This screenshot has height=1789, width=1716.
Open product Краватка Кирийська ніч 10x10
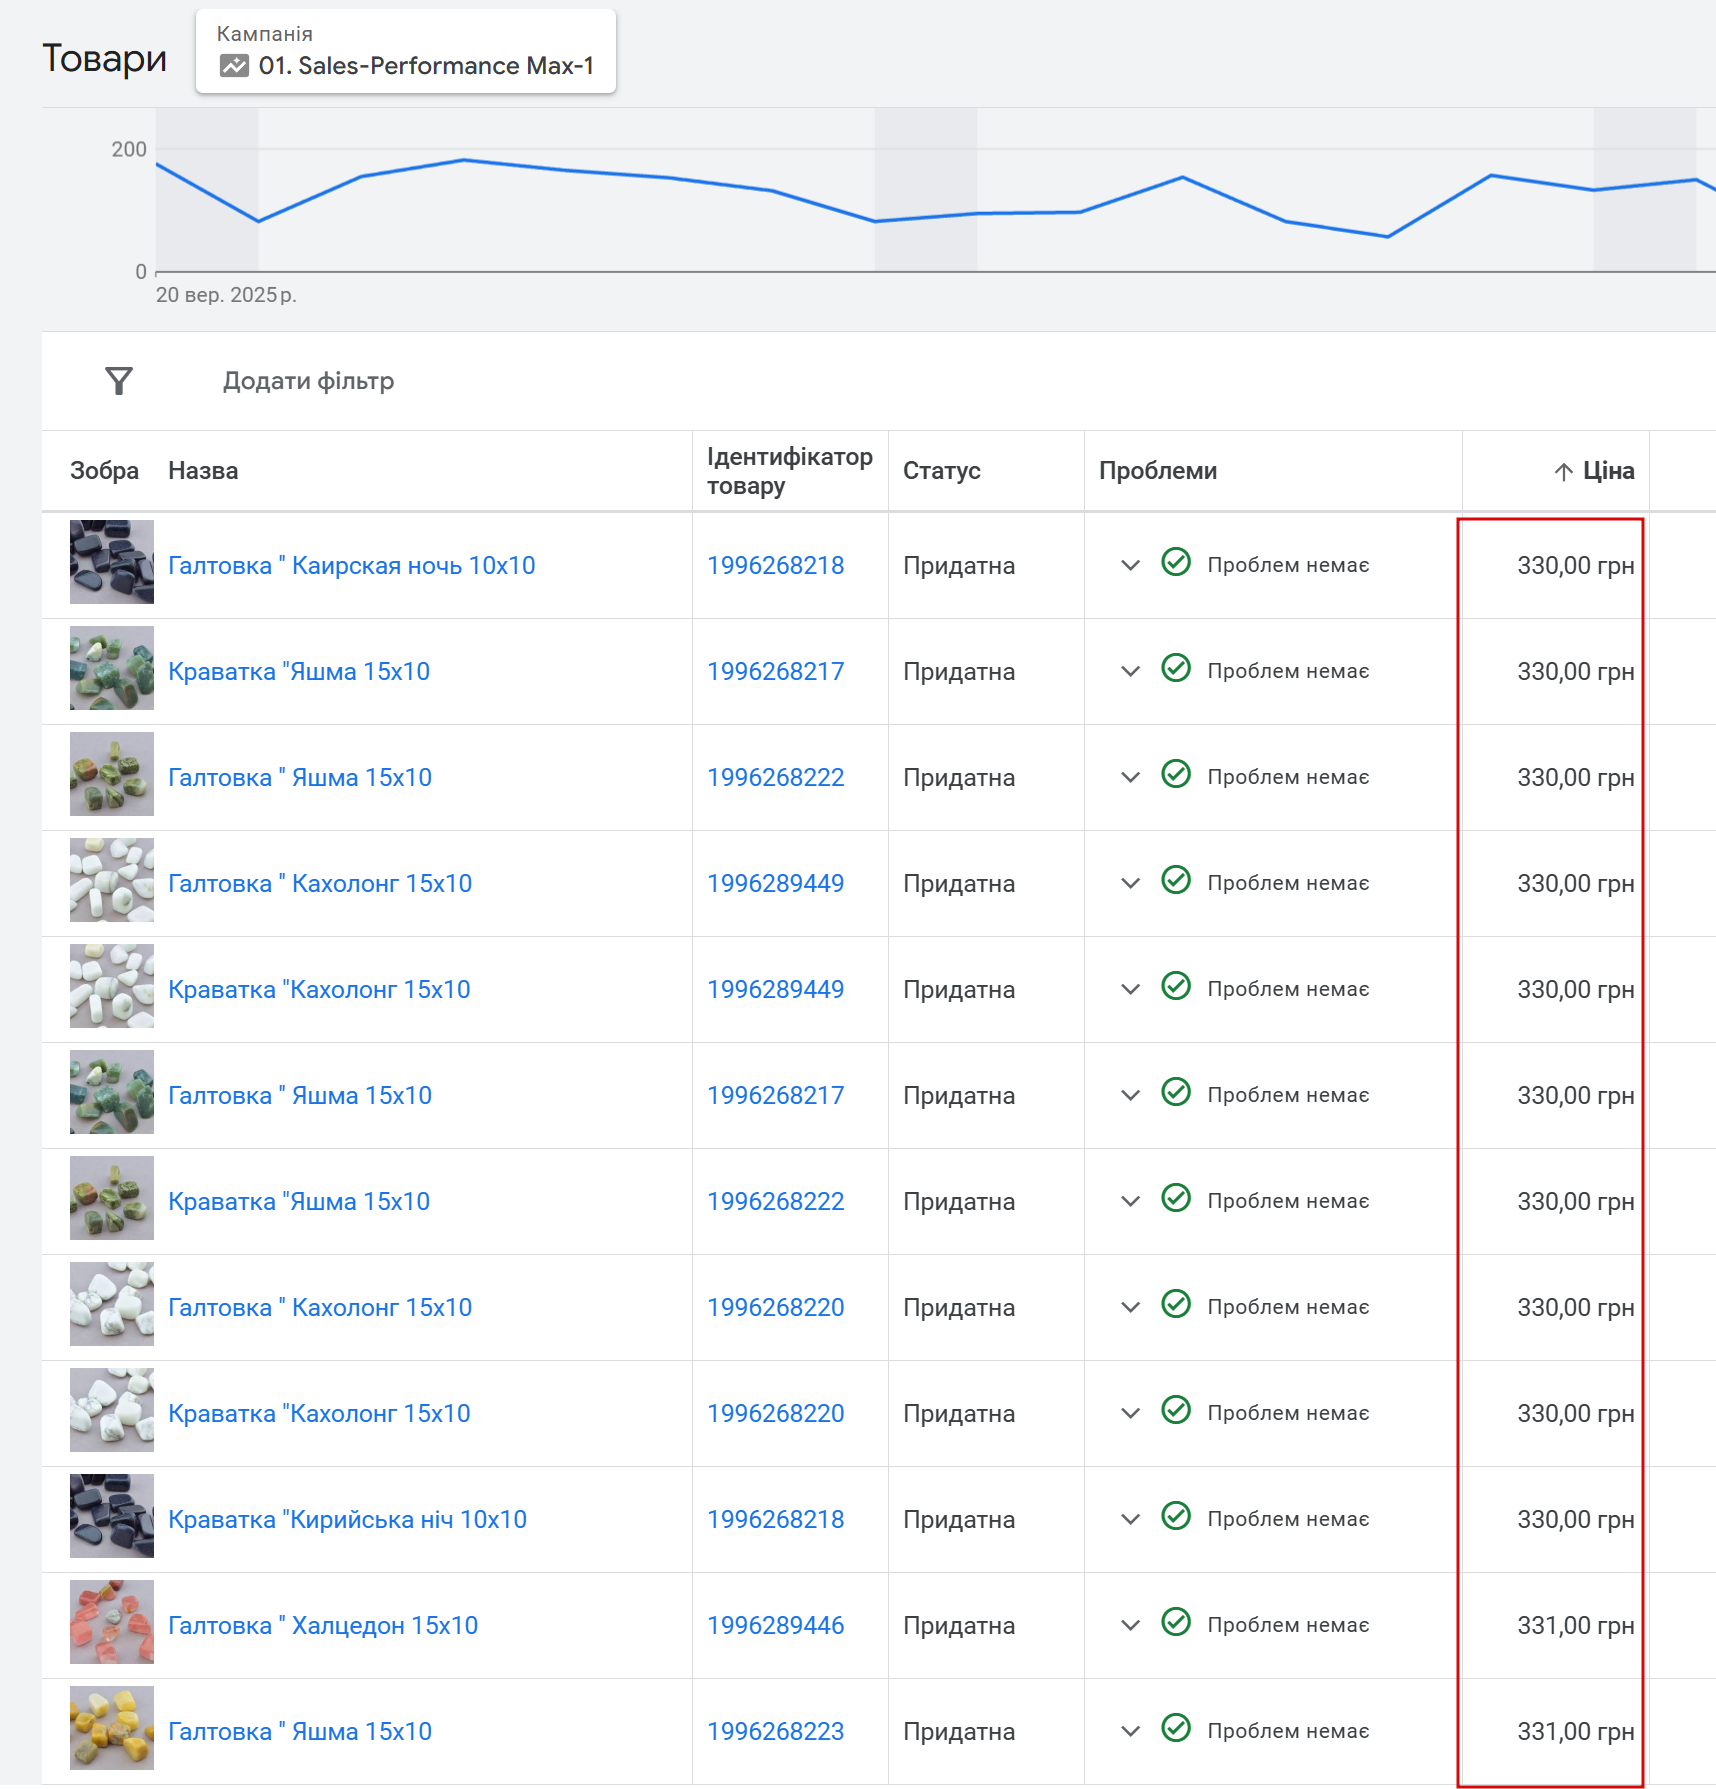coord(347,1519)
